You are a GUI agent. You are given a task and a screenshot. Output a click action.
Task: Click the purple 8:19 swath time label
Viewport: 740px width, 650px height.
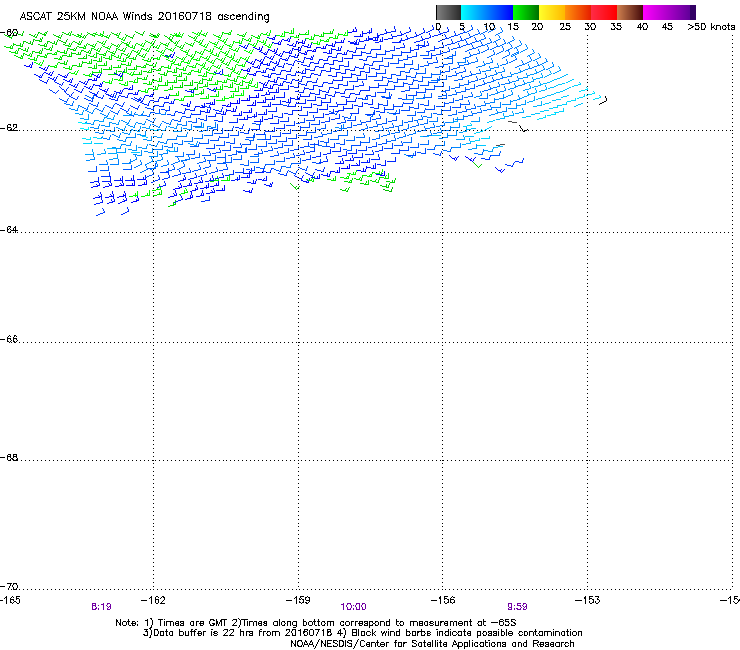click(x=101, y=607)
